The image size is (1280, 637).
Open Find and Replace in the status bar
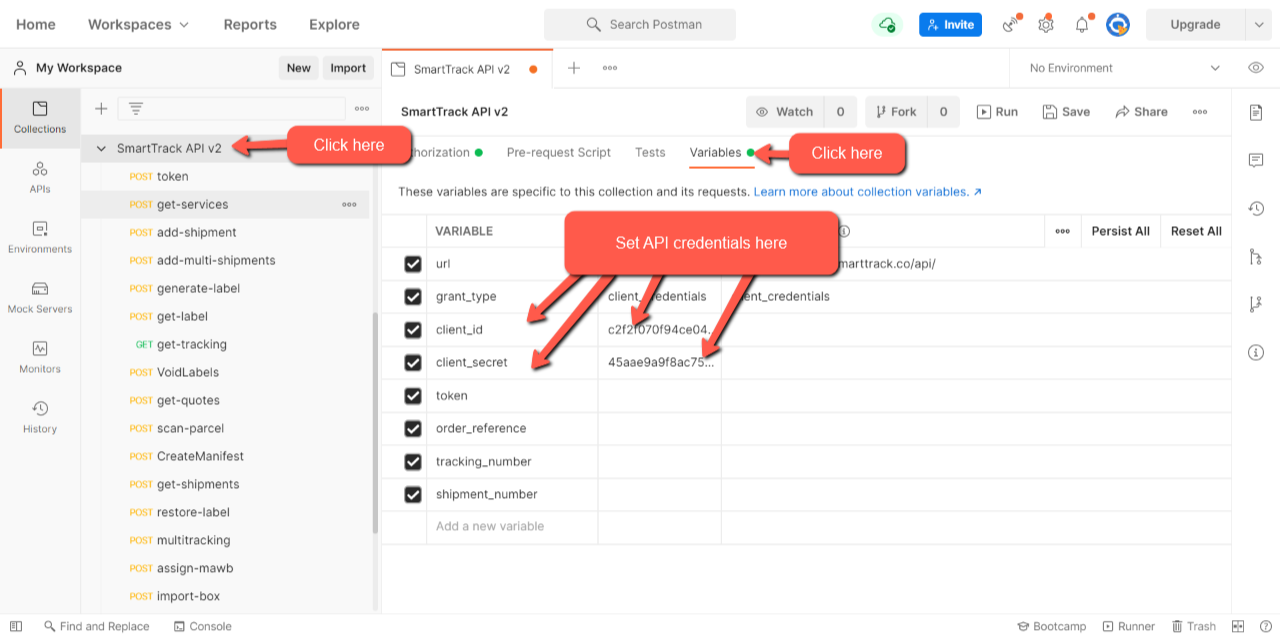(x=96, y=626)
